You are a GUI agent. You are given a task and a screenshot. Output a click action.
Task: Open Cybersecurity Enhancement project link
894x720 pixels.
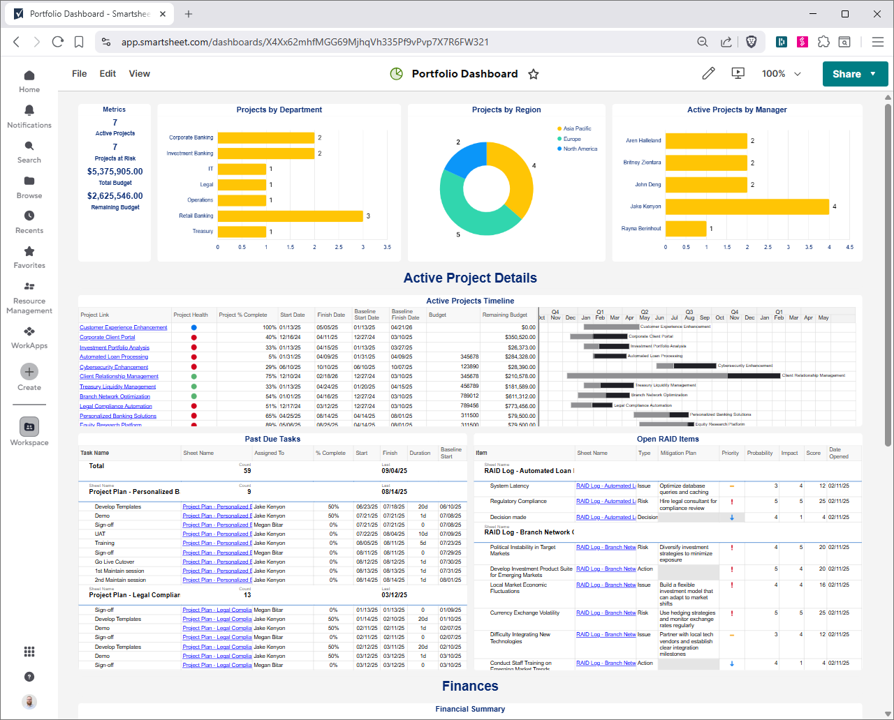pos(113,367)
